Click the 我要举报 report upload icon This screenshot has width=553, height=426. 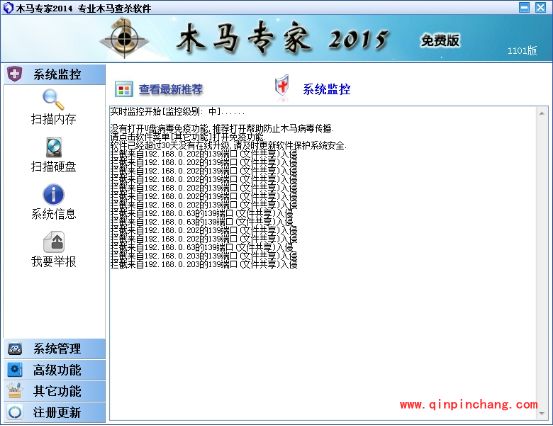click(54, 242)
